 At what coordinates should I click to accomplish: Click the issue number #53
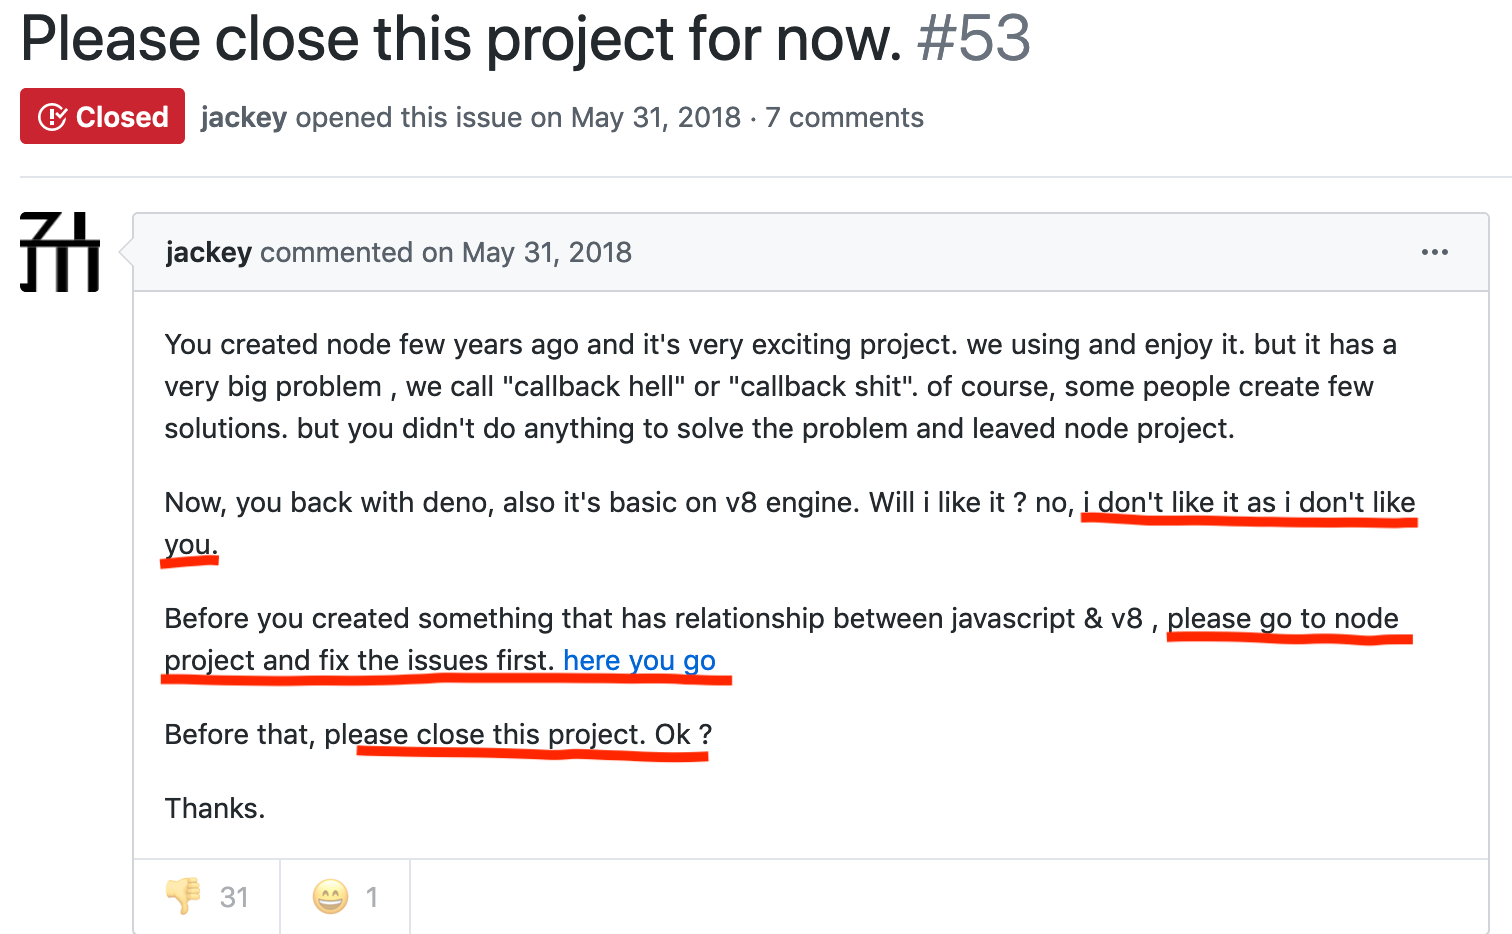[x=973, y=39]
